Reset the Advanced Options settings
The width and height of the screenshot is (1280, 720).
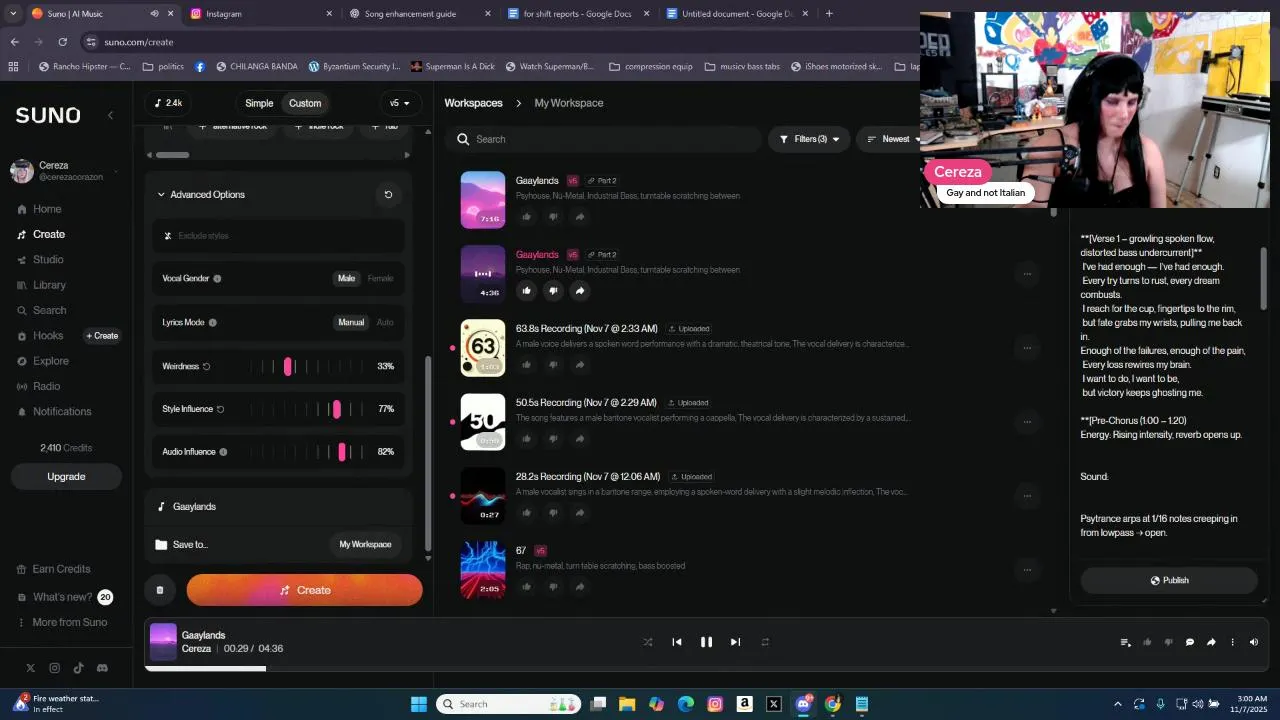pyautogui.click(x=388, y=195)
